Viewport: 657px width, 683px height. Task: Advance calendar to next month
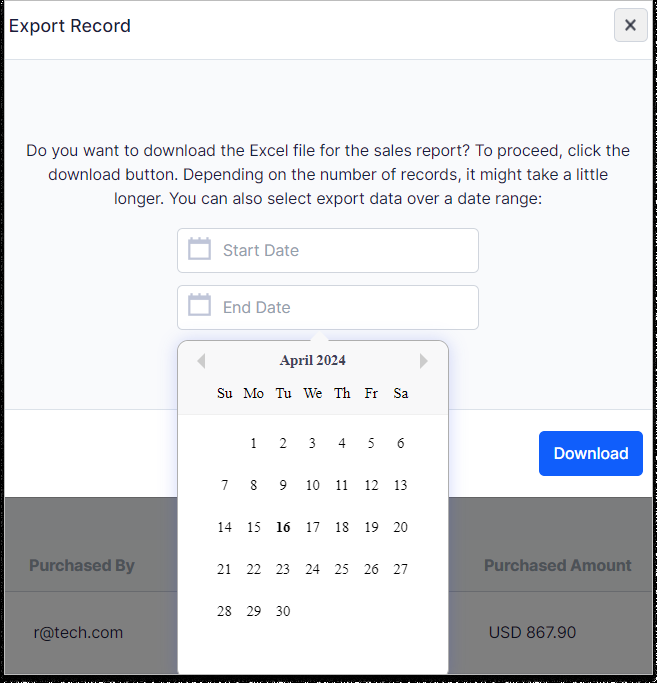click(x=423, y=361)
